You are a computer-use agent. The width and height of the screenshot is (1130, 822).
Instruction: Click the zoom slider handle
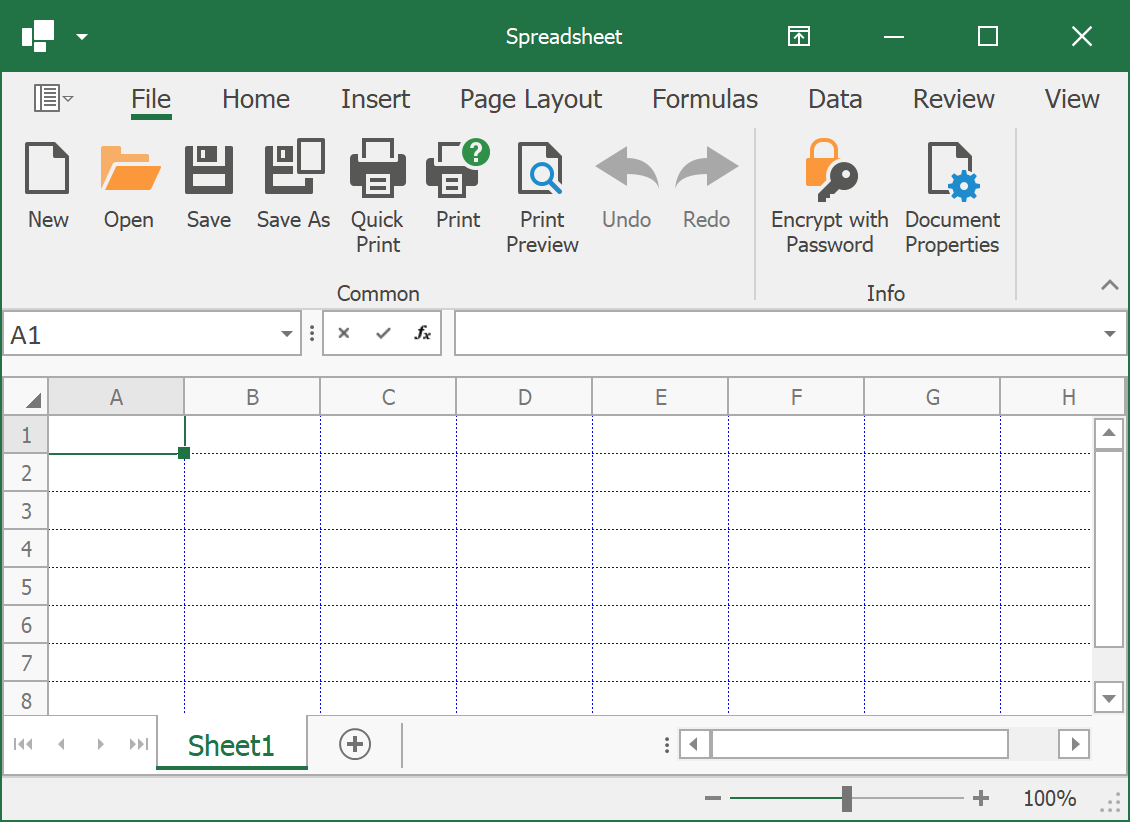pos(847,798)
